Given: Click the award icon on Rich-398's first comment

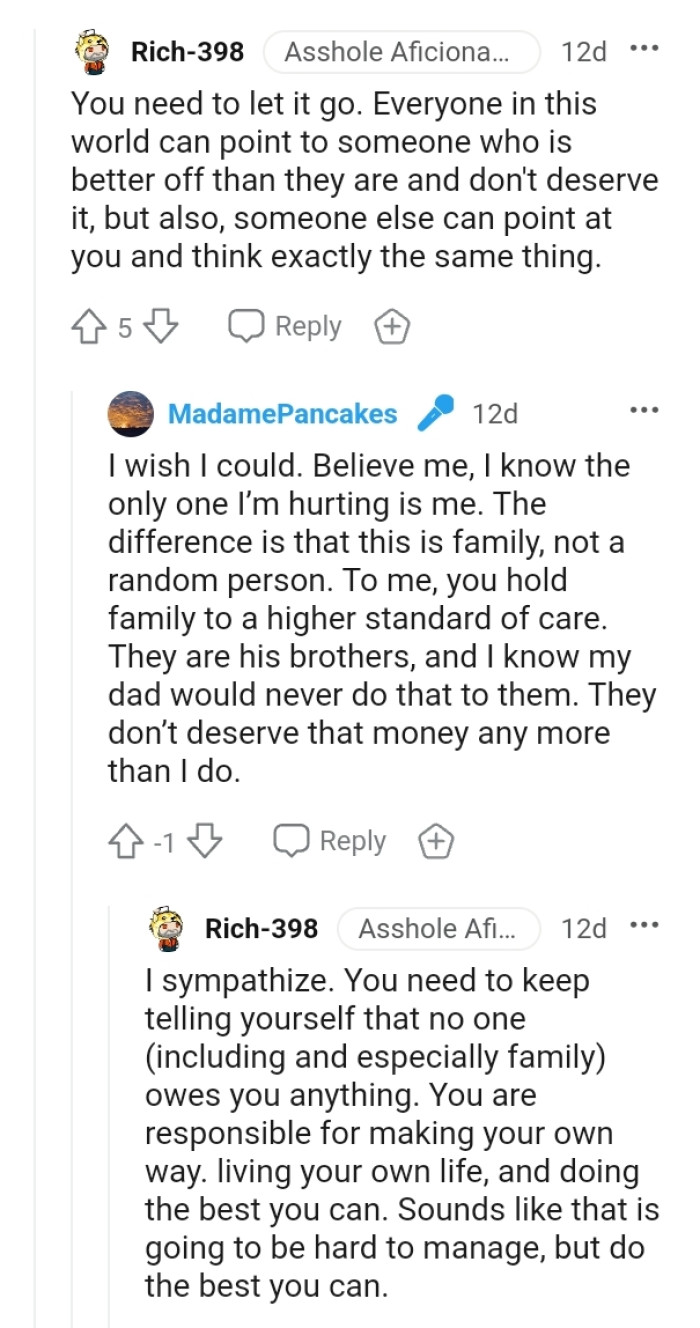Looking at the screenshot, I should tap(391, 325).
